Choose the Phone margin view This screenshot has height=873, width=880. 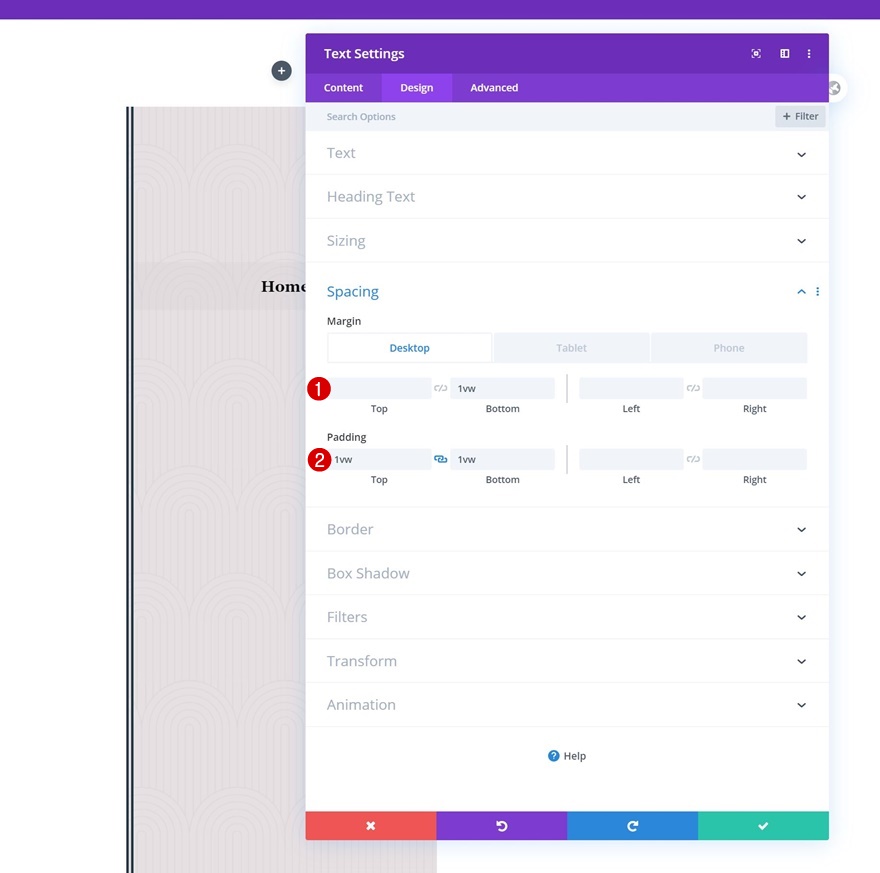(728, 348)
